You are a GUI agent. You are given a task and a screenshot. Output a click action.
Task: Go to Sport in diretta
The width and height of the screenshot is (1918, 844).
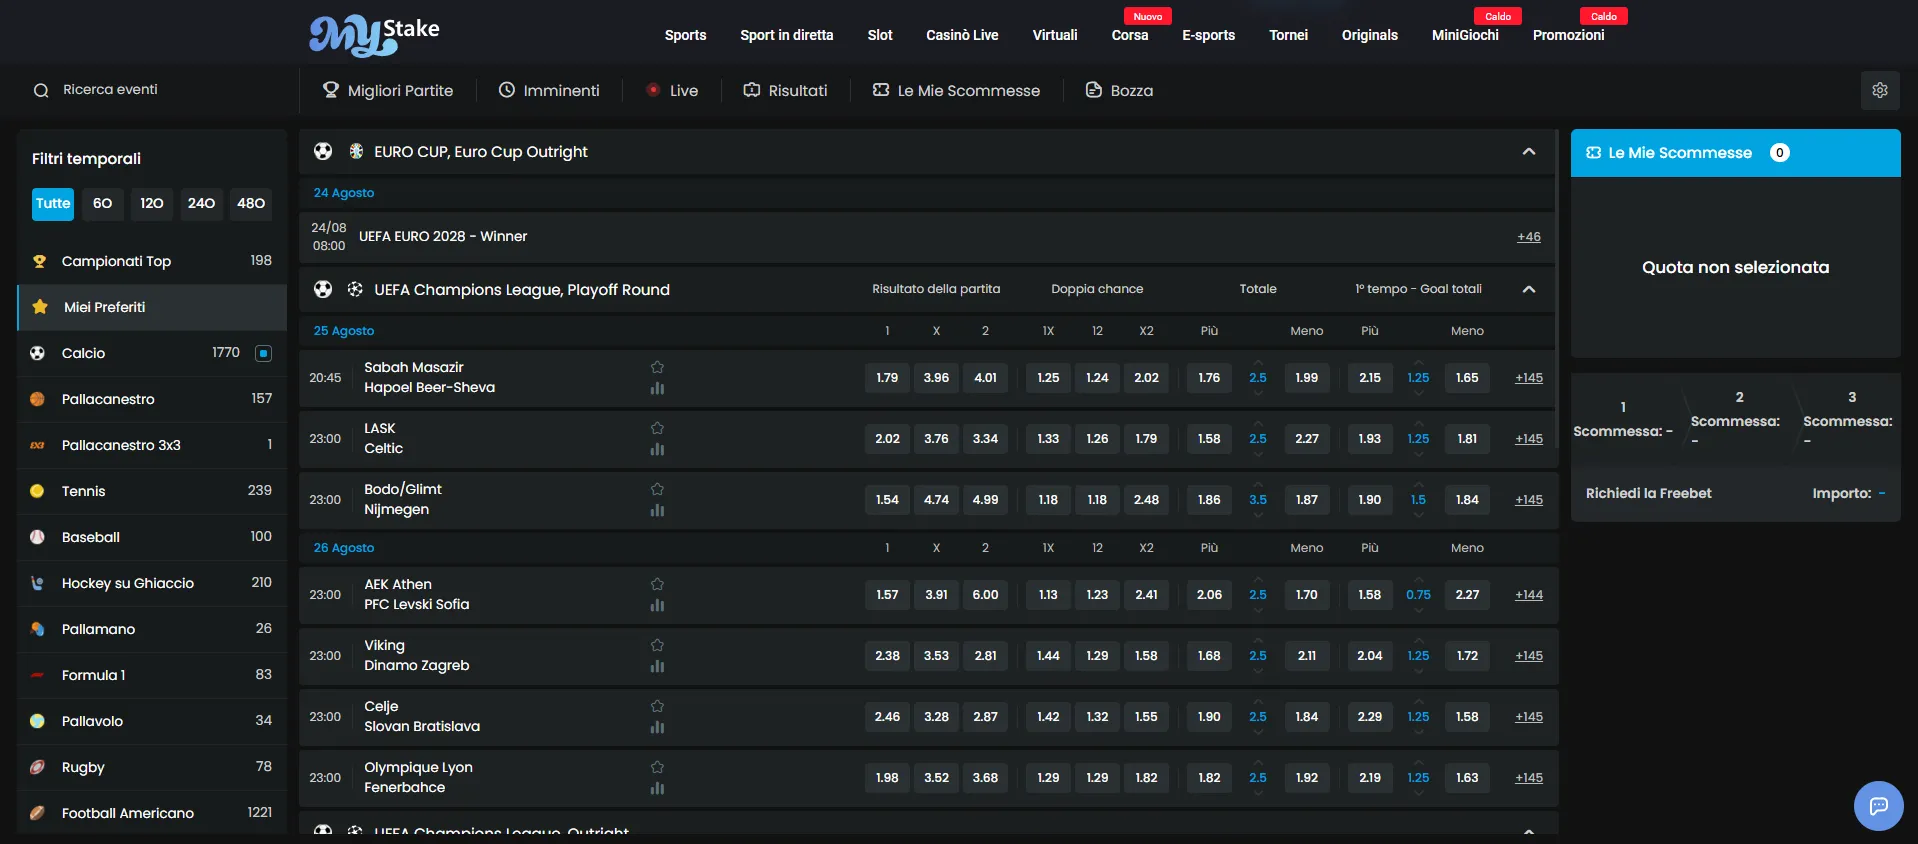(x=786, y=35)
